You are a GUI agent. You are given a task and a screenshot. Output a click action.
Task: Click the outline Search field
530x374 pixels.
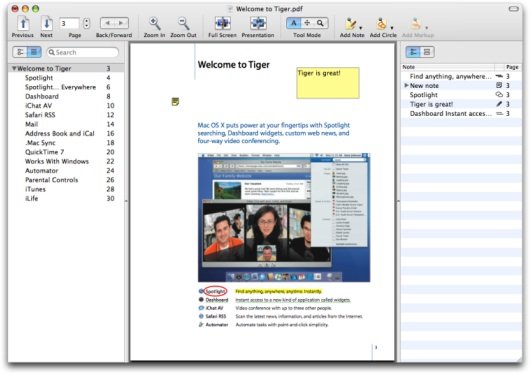(83, 52)
